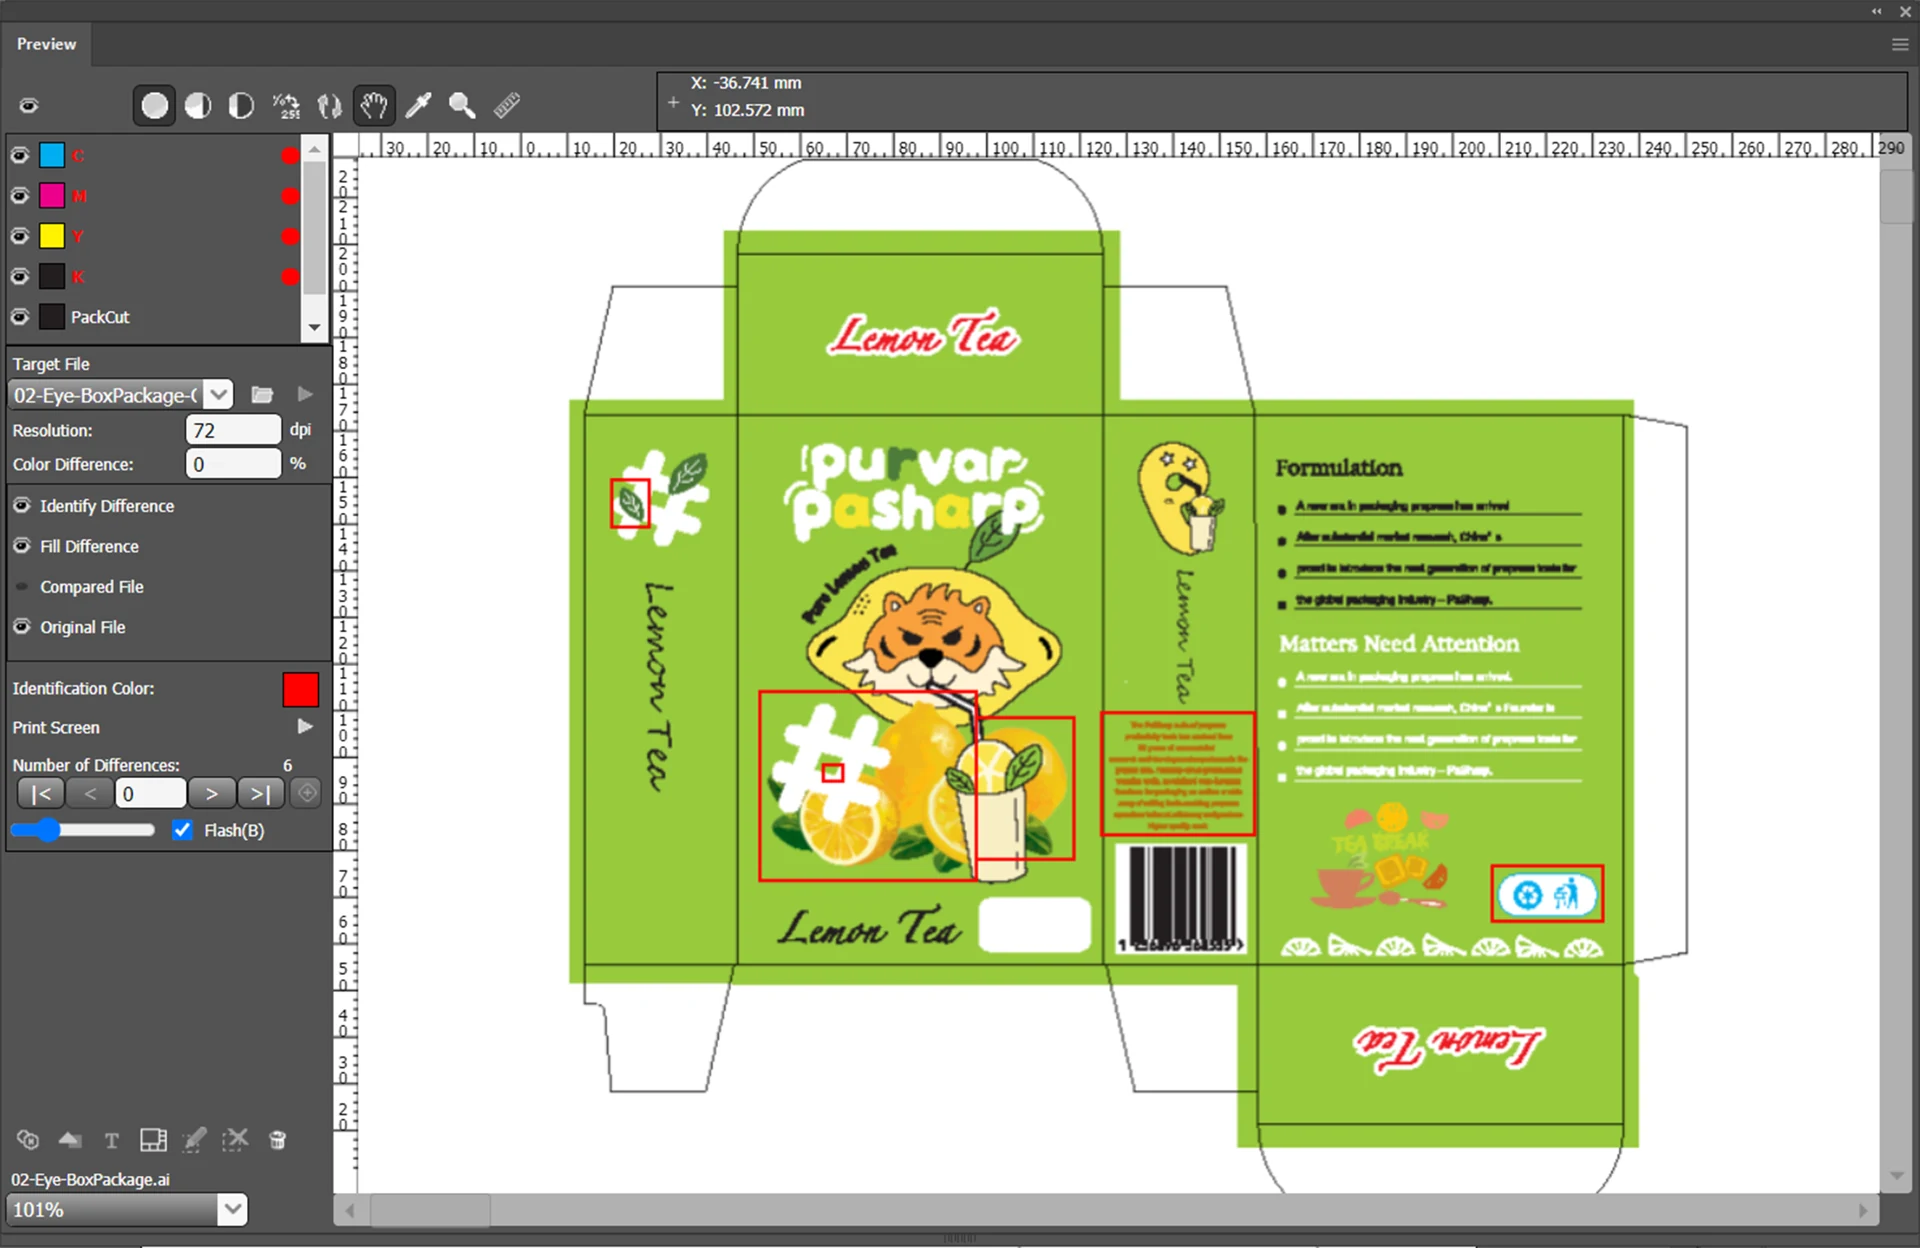Select Compared File option
Image resolution: width=1920 pixels, height=1248 pixels.
point(91,587)
